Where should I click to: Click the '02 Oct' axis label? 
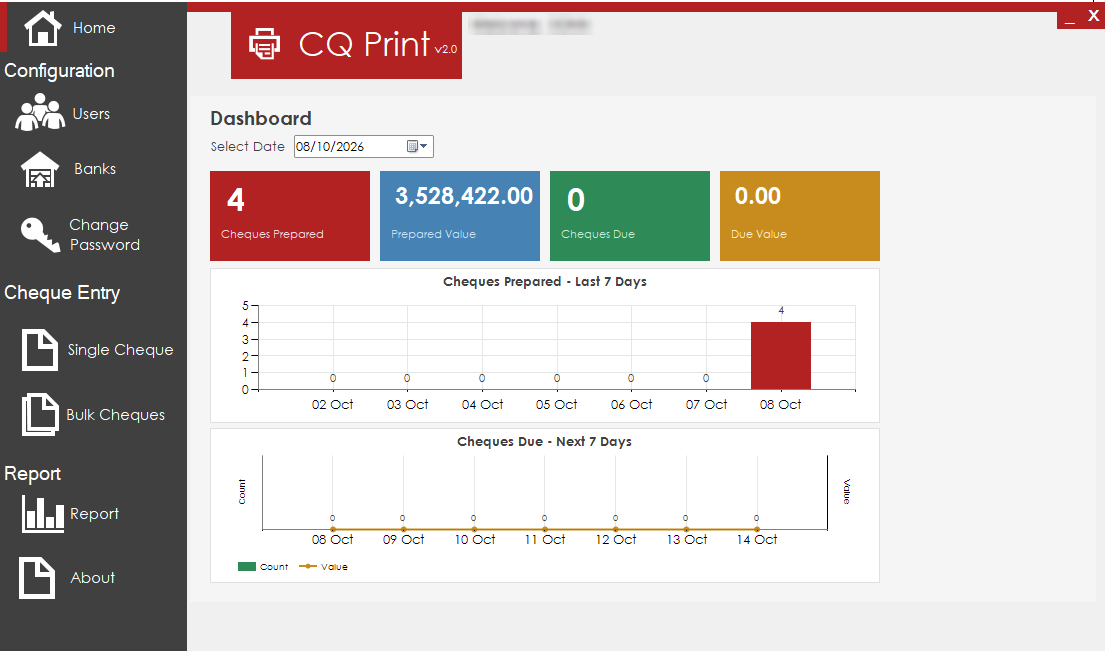(333, 404)
